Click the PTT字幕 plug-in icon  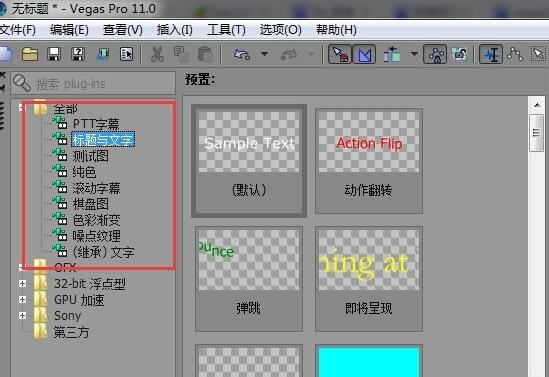point(60,123)
